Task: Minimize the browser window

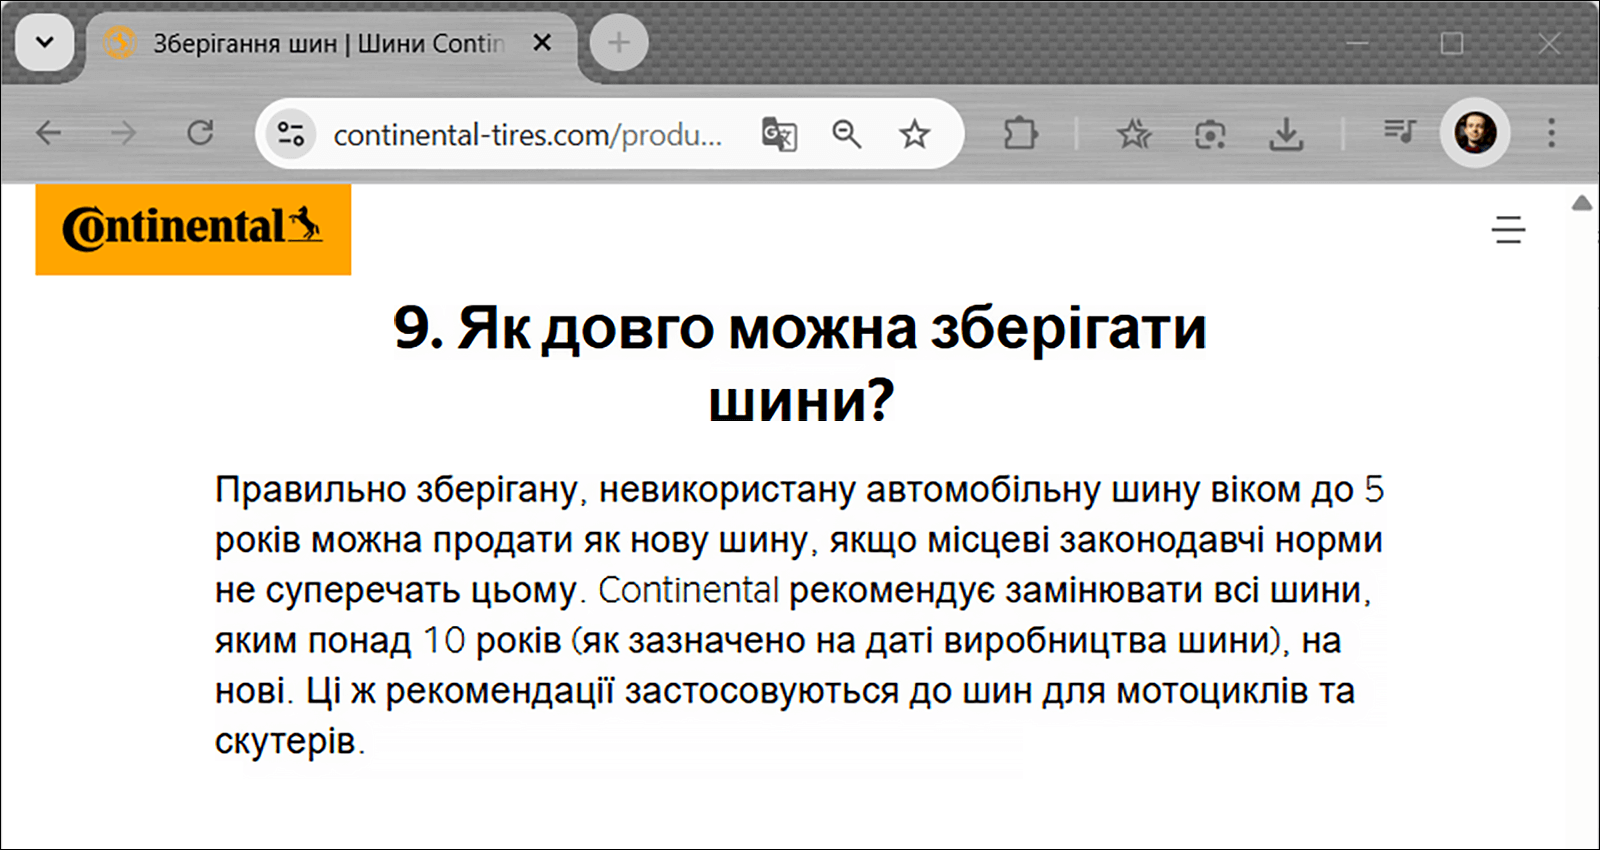Action: pyautogui.click(x=1357, y=43)
